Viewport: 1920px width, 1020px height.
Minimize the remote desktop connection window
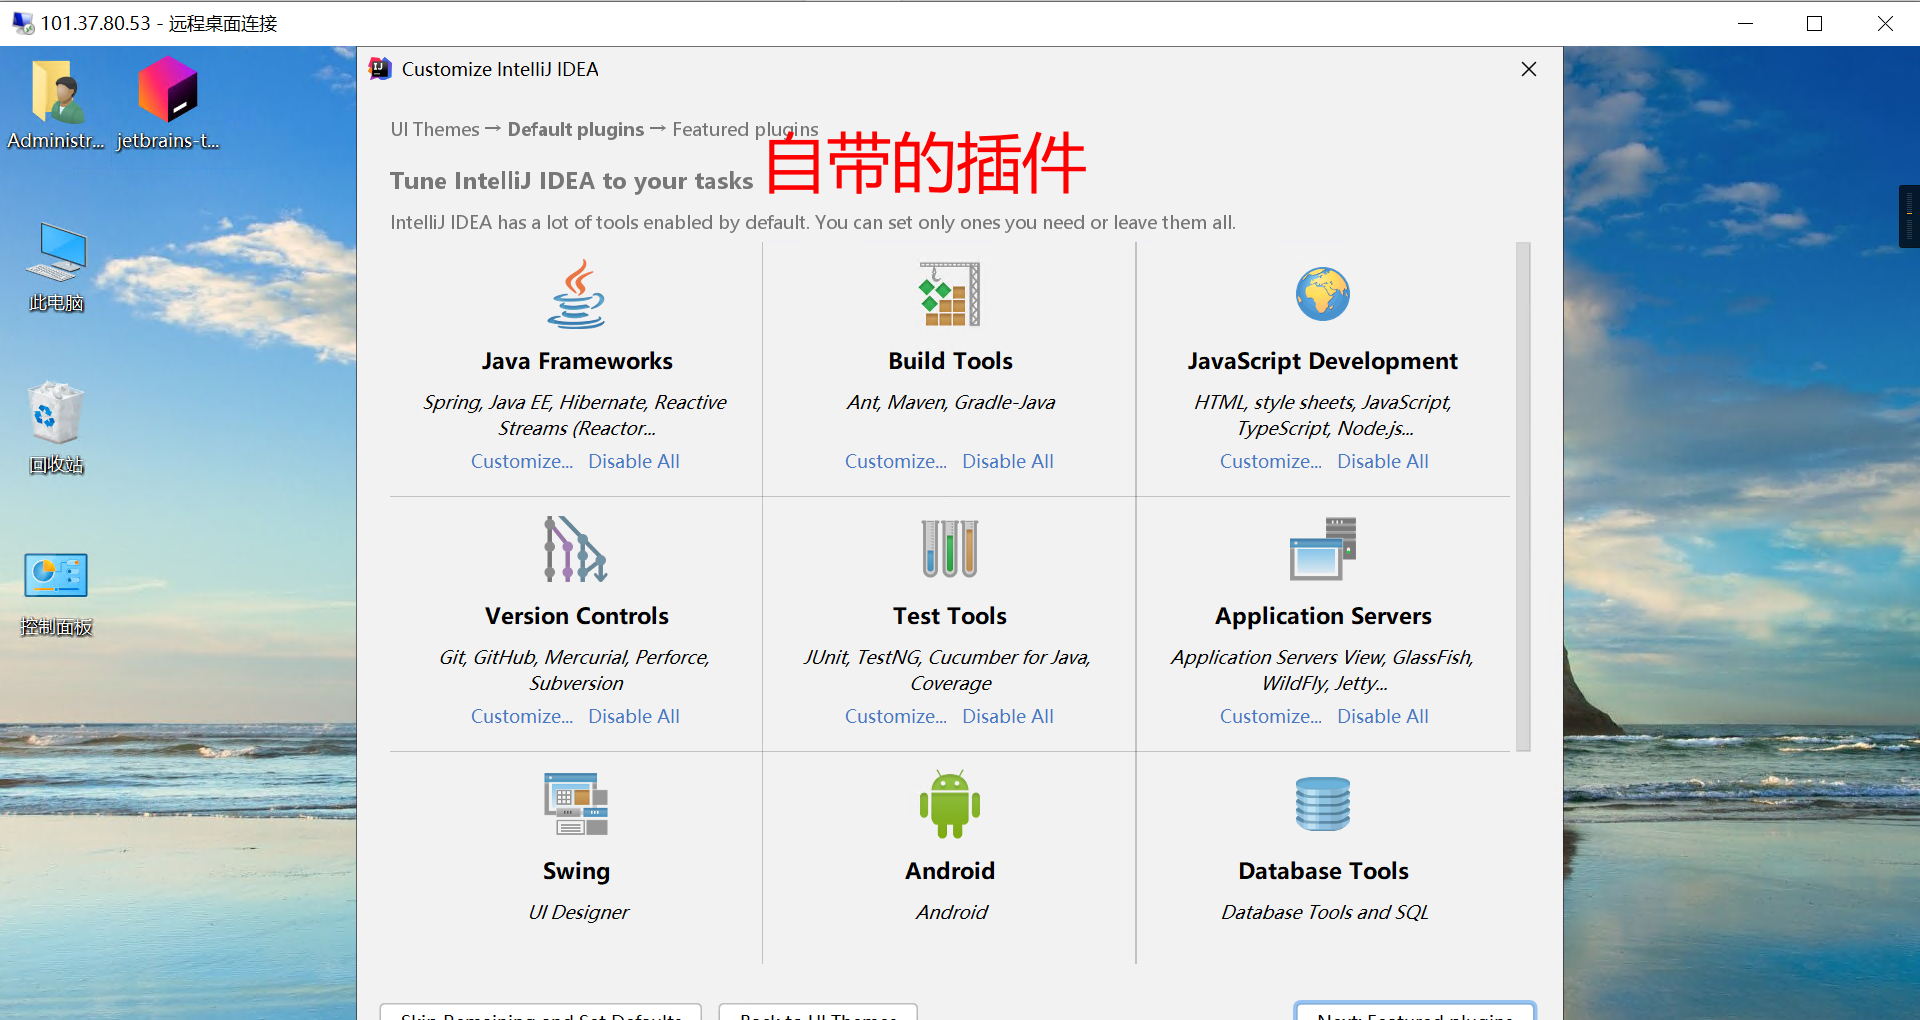(1746, 23)
